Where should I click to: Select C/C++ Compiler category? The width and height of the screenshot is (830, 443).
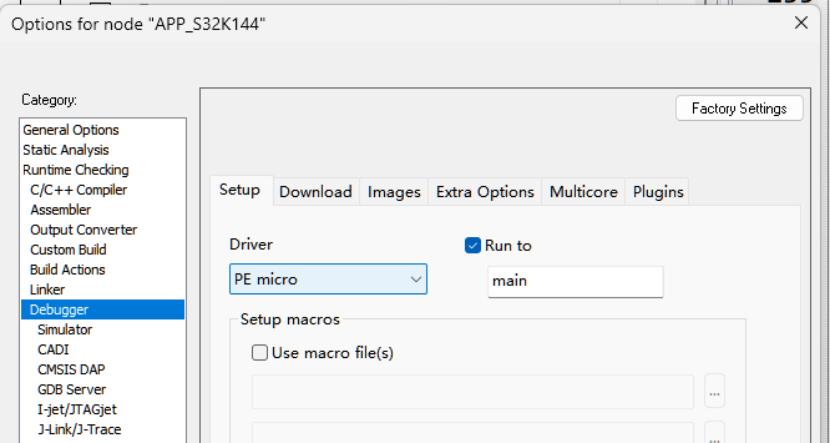[79, 190]
